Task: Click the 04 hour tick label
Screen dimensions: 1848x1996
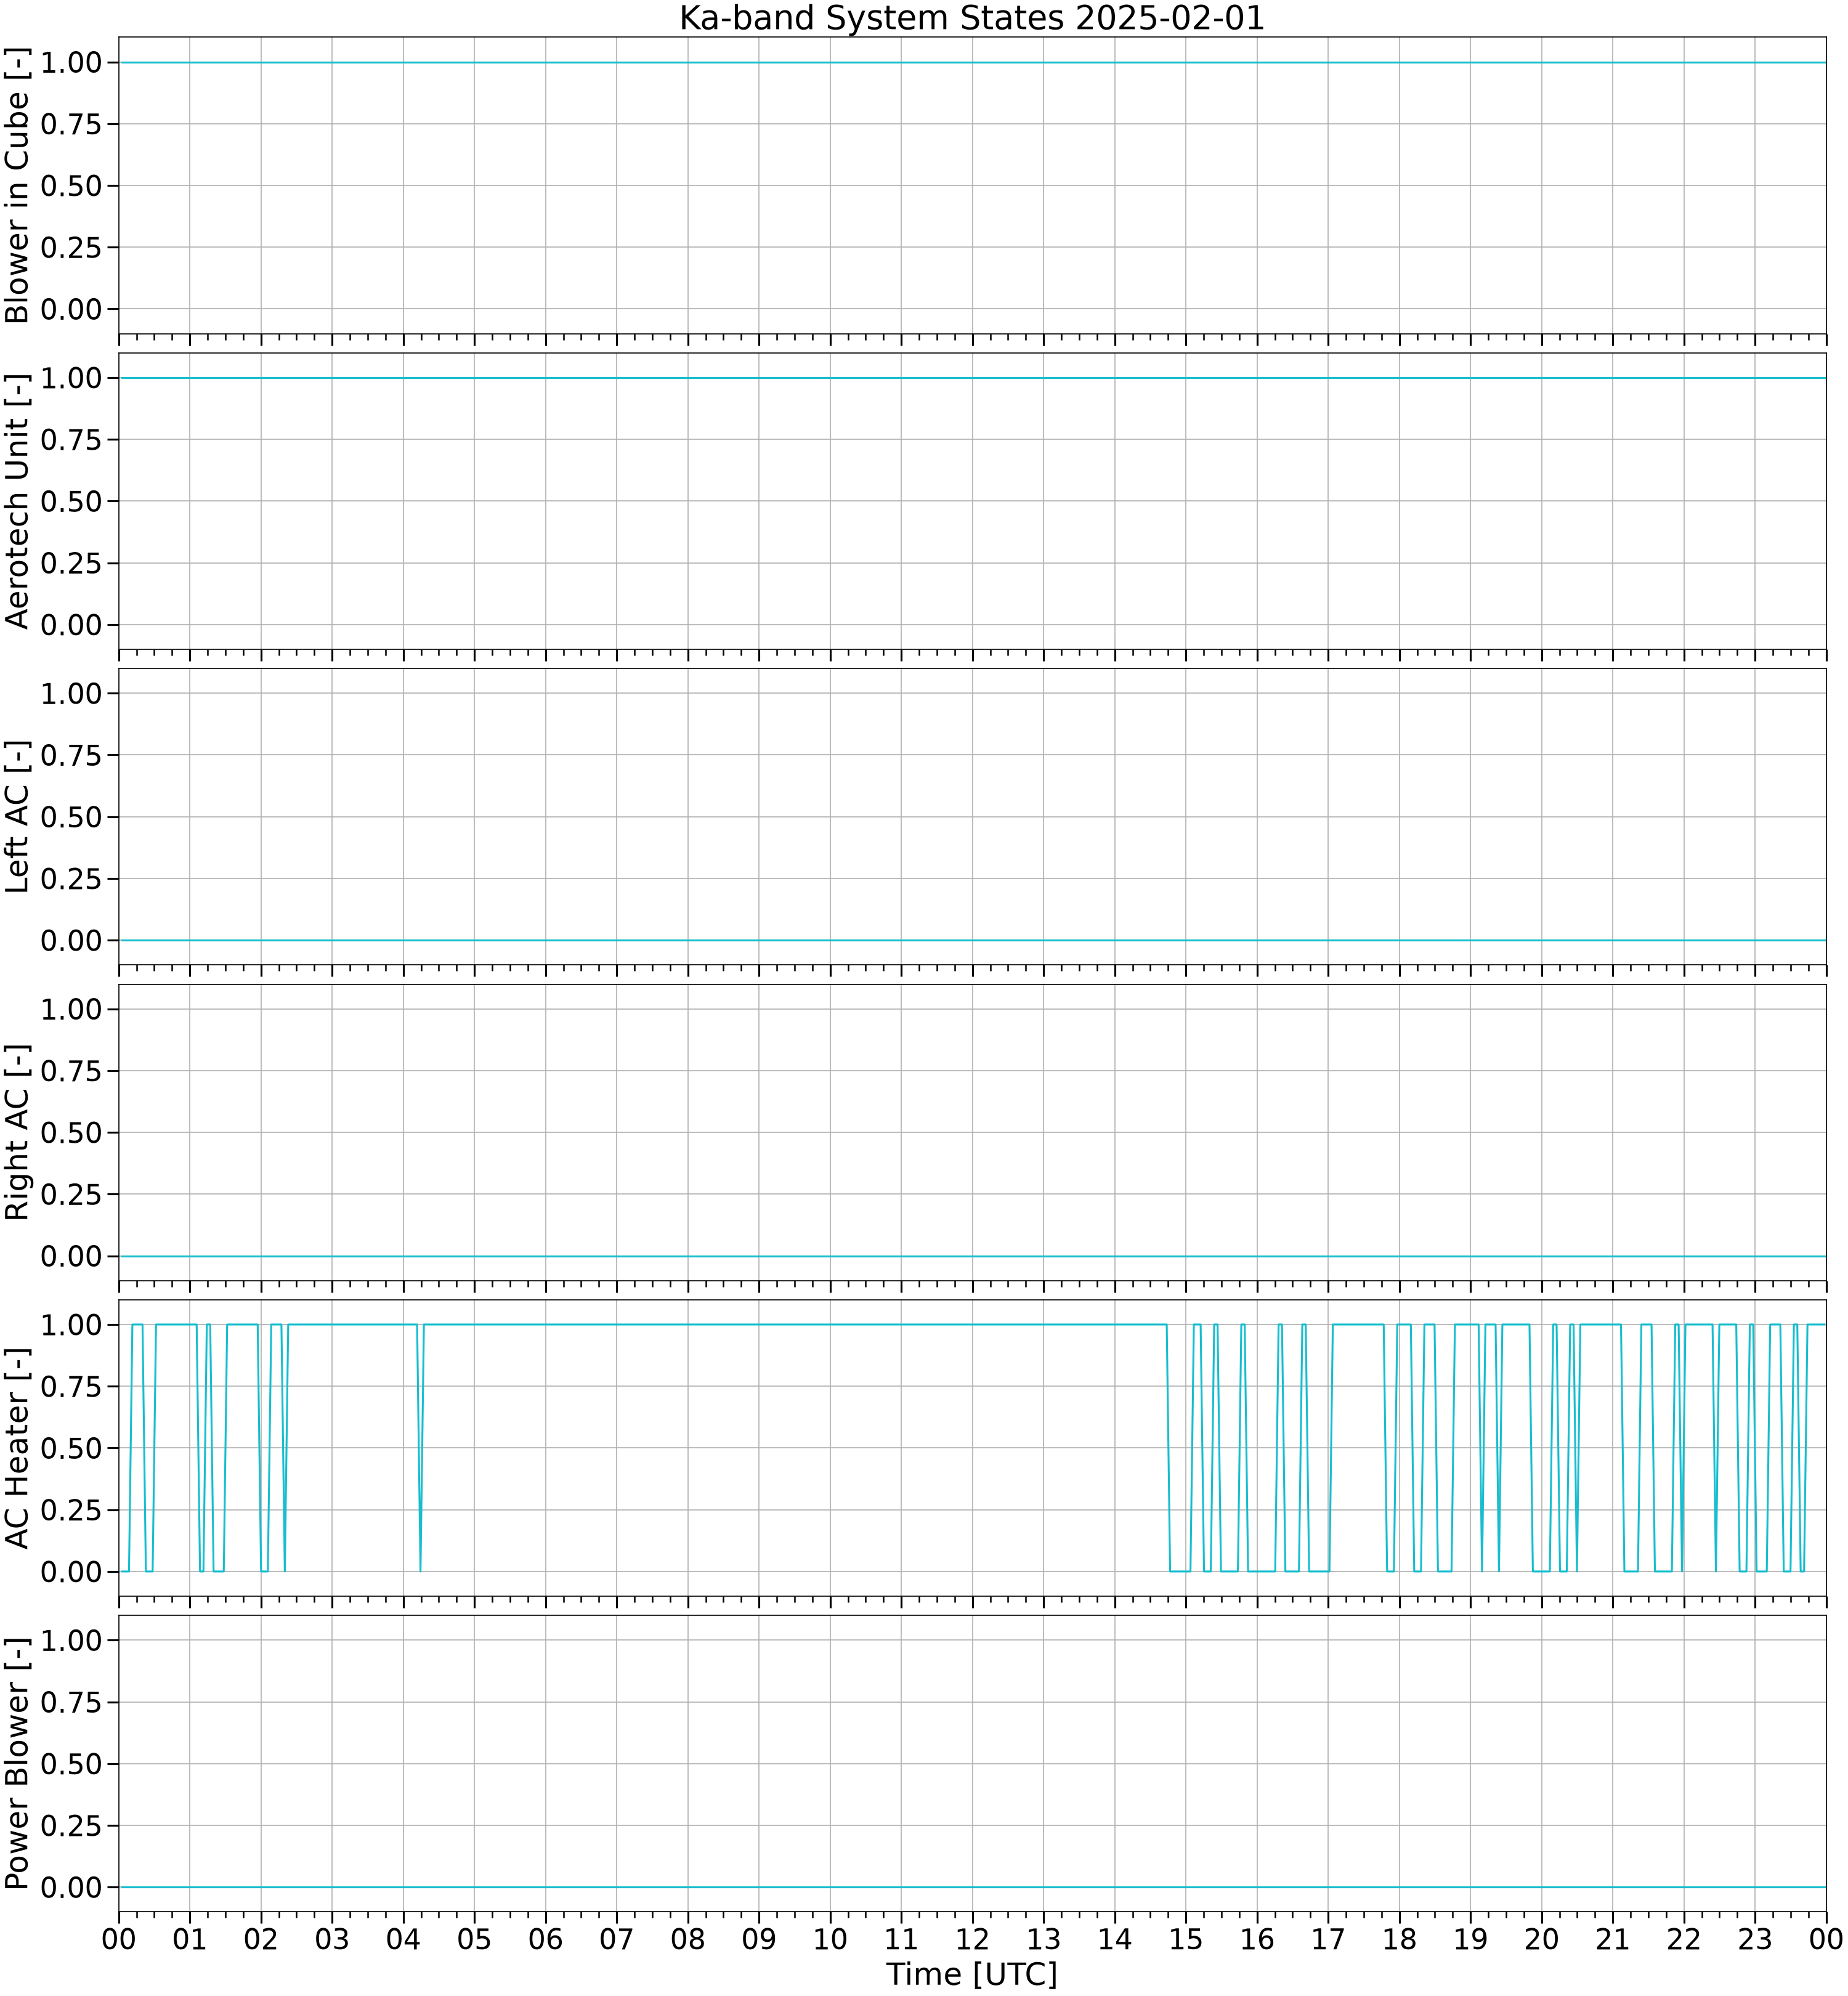Action: 403,1939
